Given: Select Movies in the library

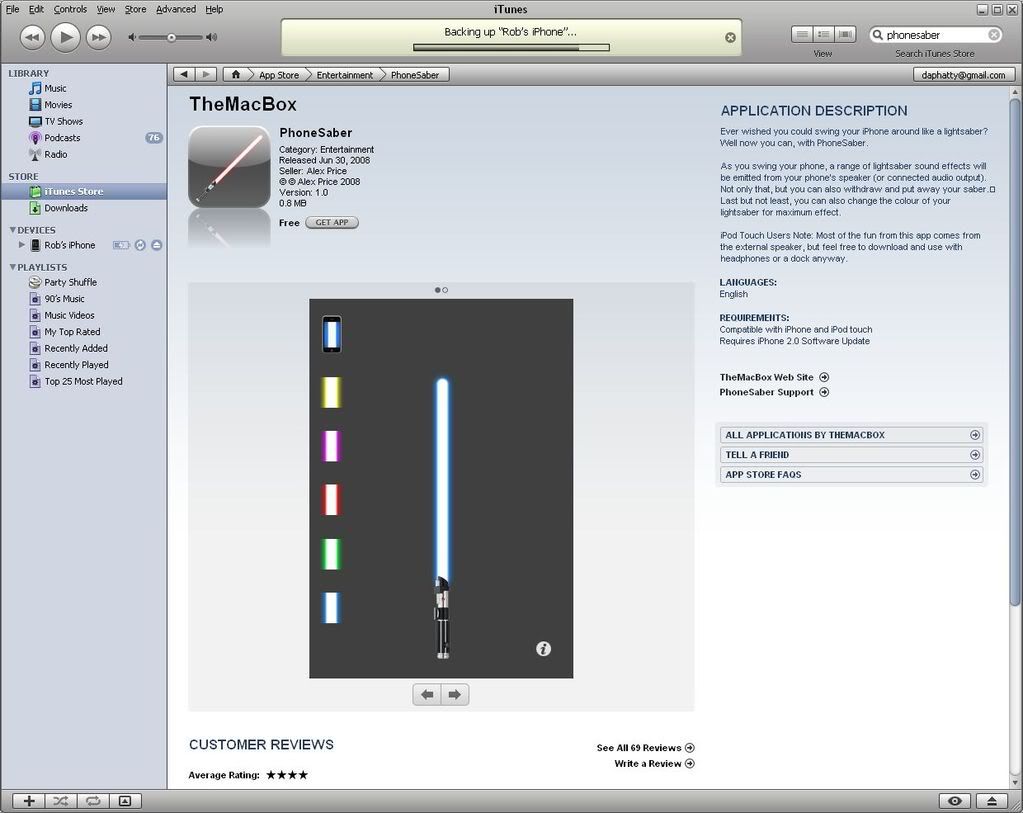Looking at the screenshot, I should (x=58, y=104).
